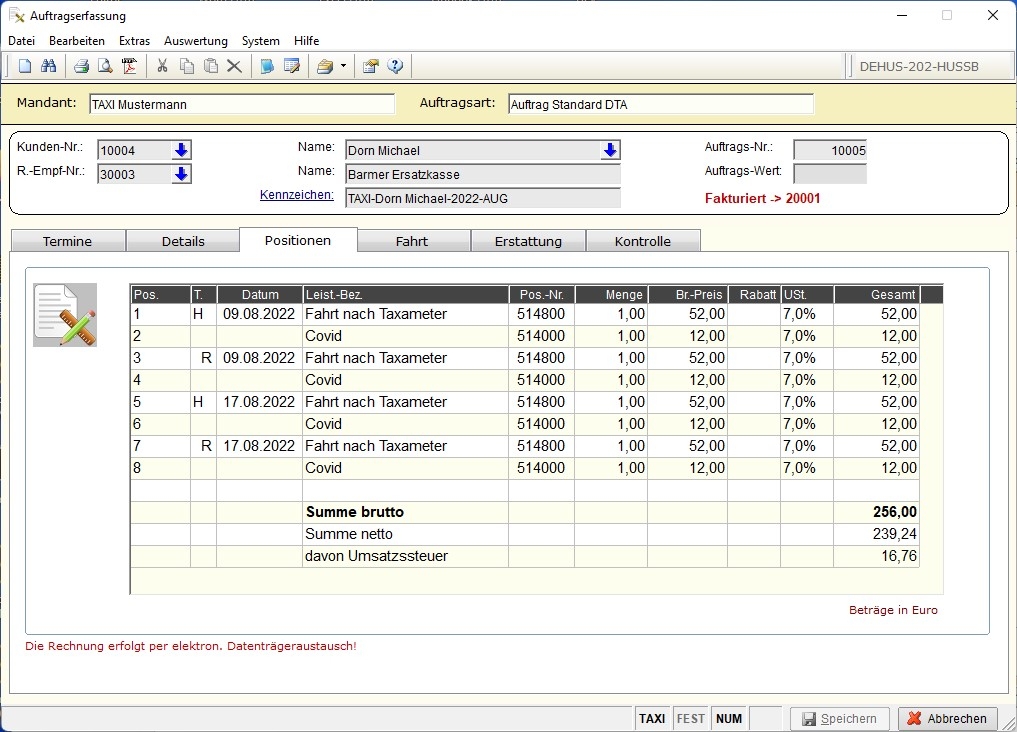Switch to the Fahrt tab
This screenshot has height=732, width=1017.
click(x=412, y=241)
